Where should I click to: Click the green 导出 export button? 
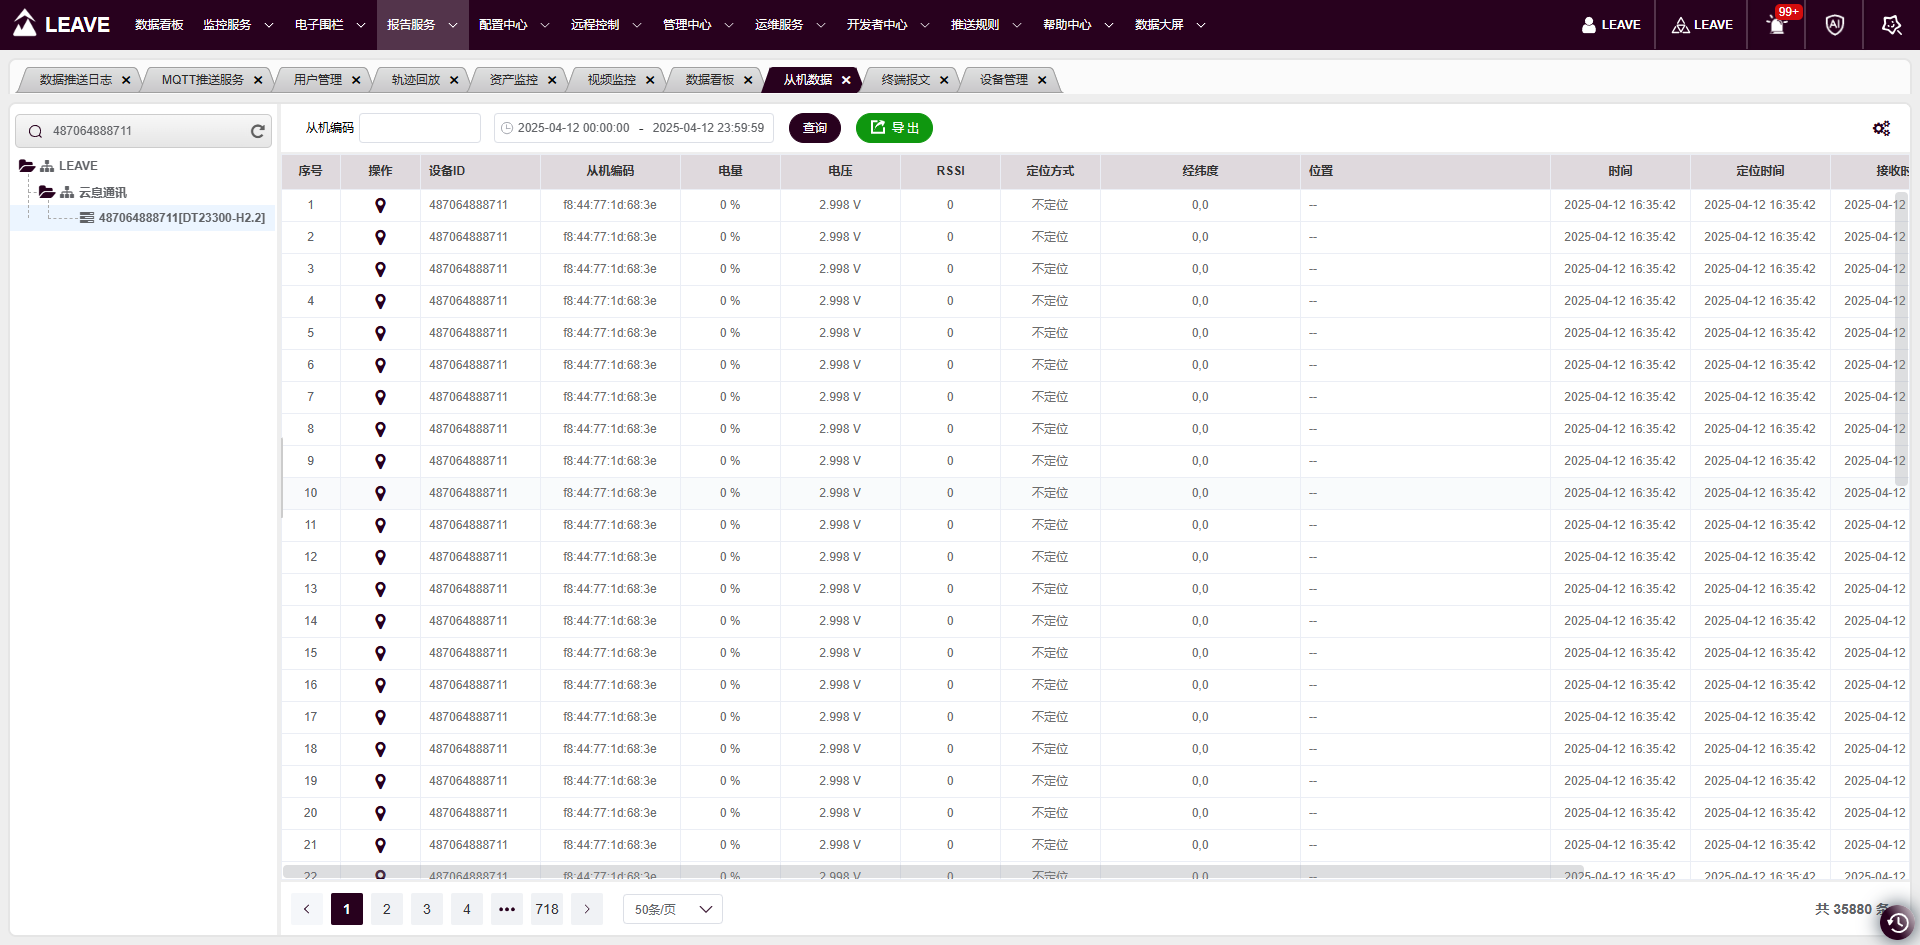pos(894,128)
